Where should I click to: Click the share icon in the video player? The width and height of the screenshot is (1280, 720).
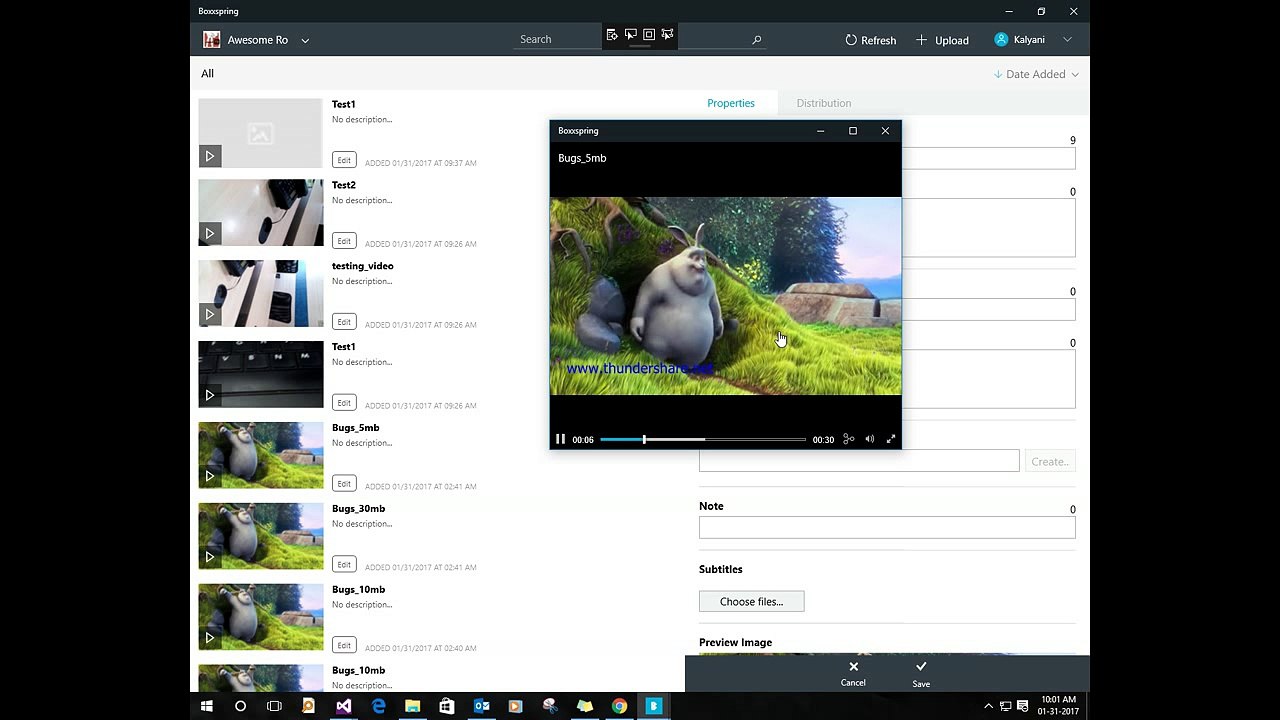click(848, 439)
